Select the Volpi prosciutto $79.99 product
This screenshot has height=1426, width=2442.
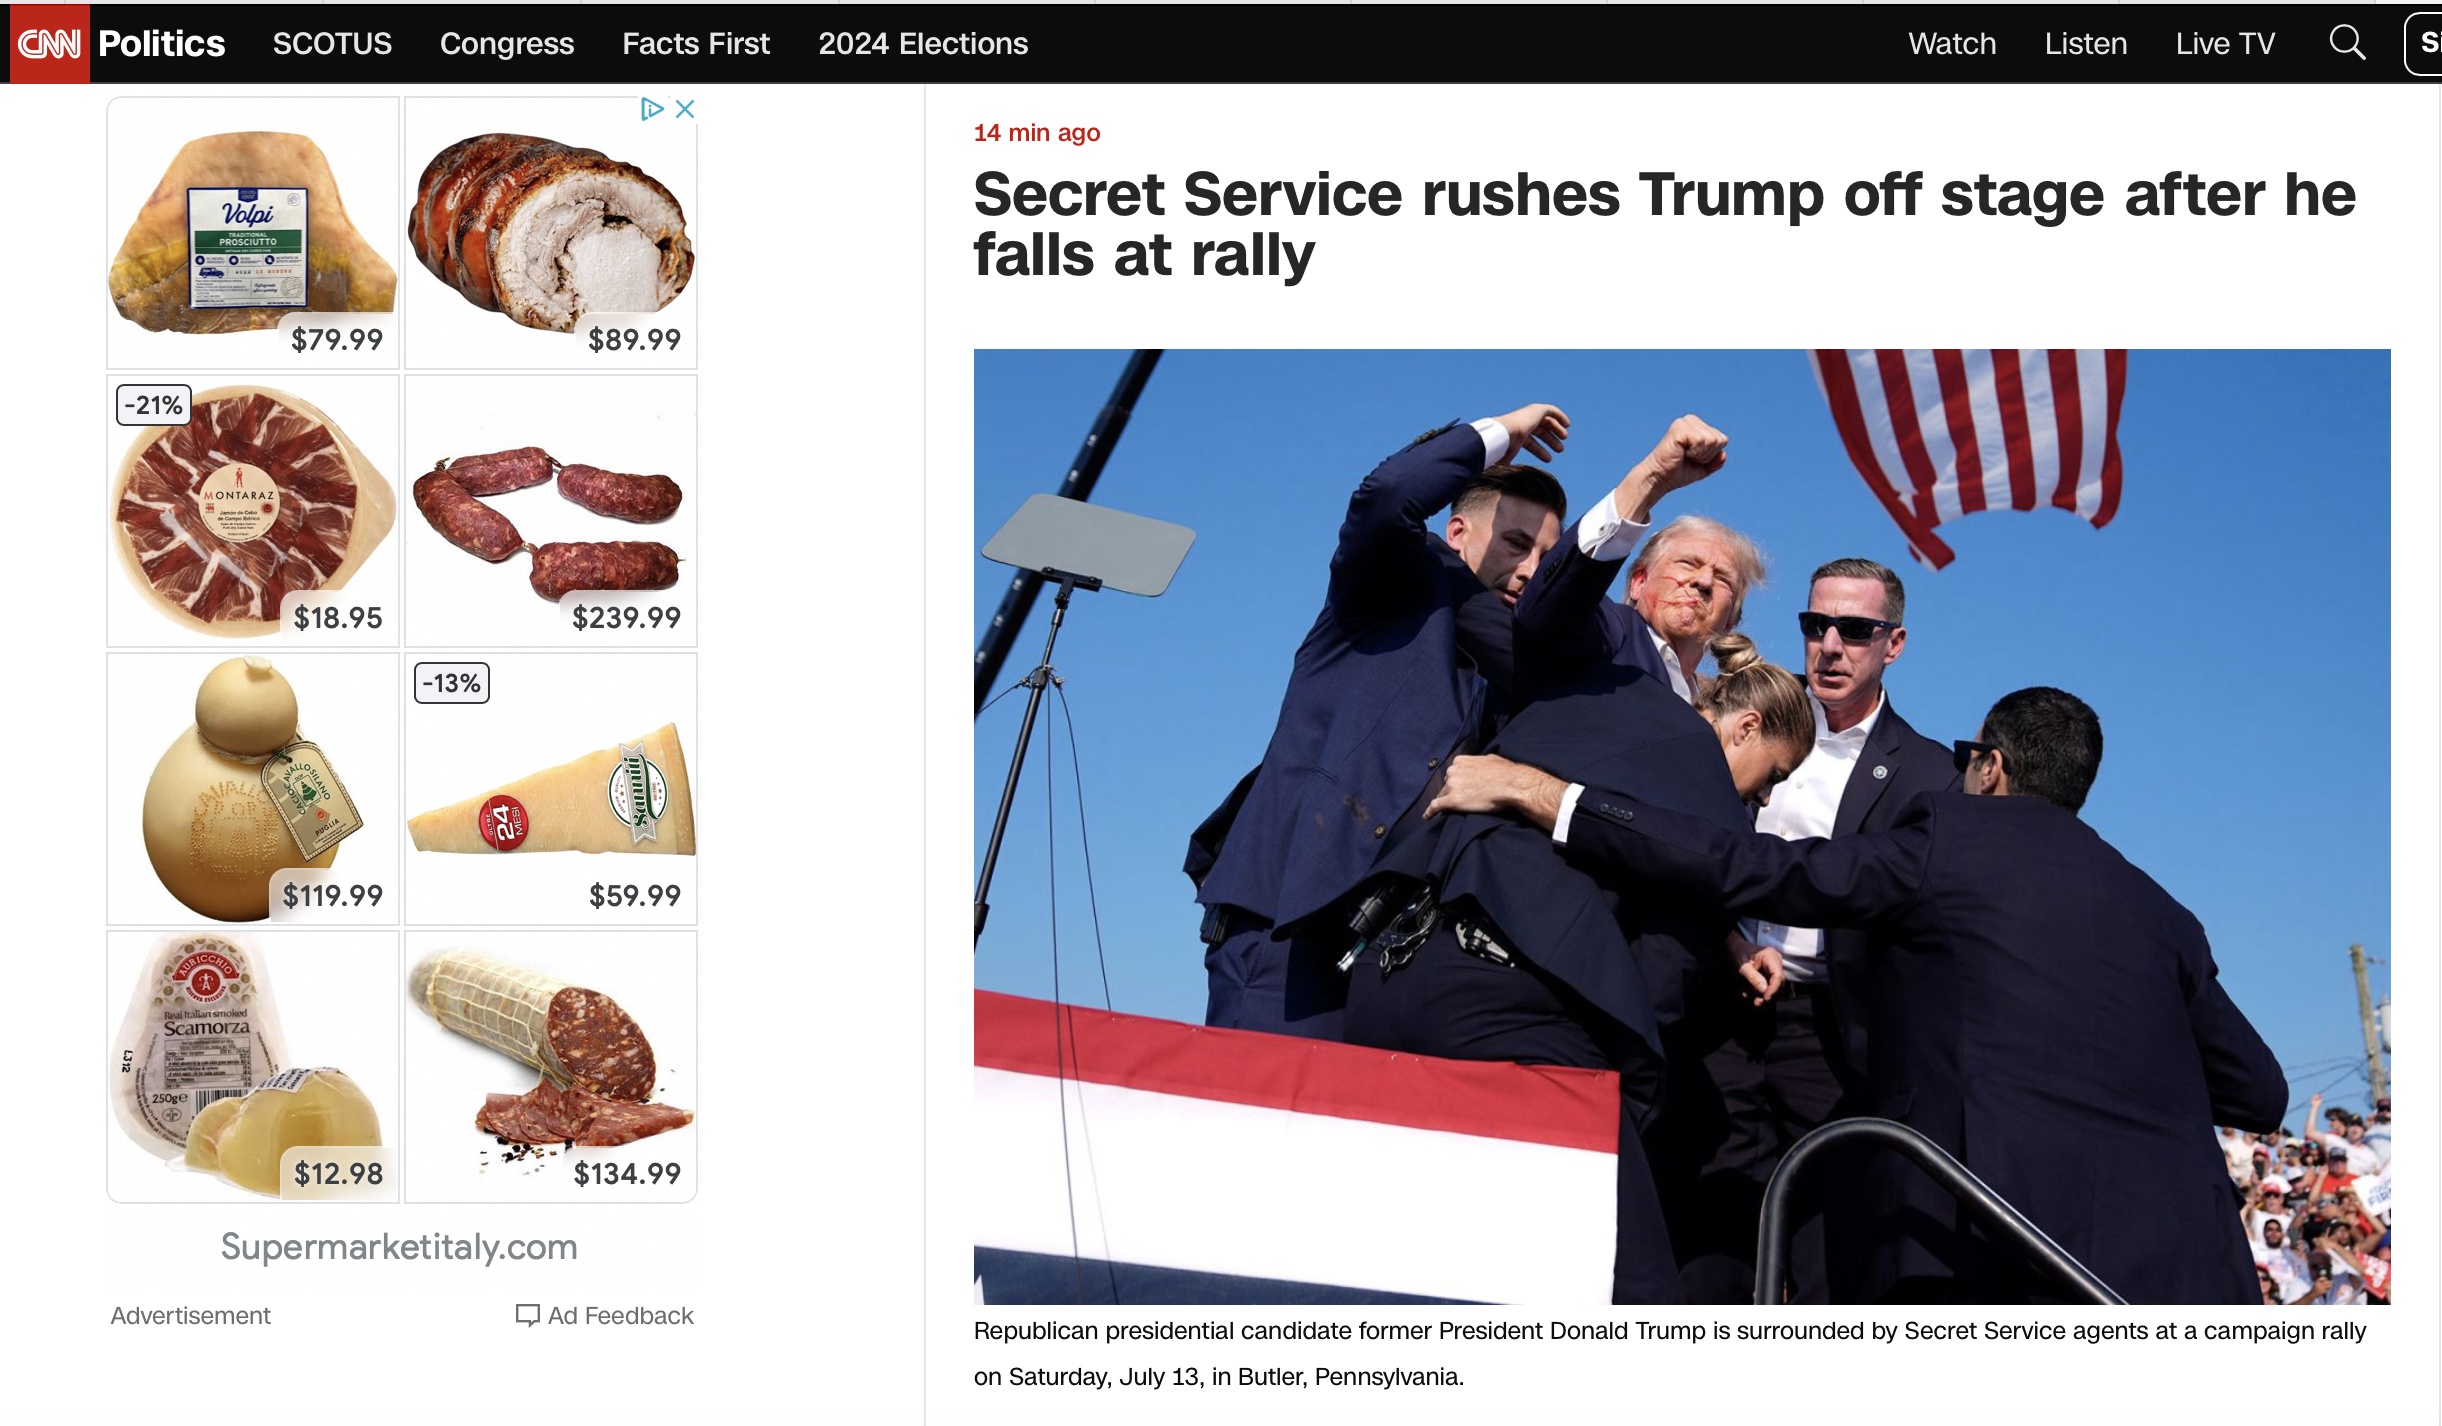pyautogui.click(x=253, y=233)
